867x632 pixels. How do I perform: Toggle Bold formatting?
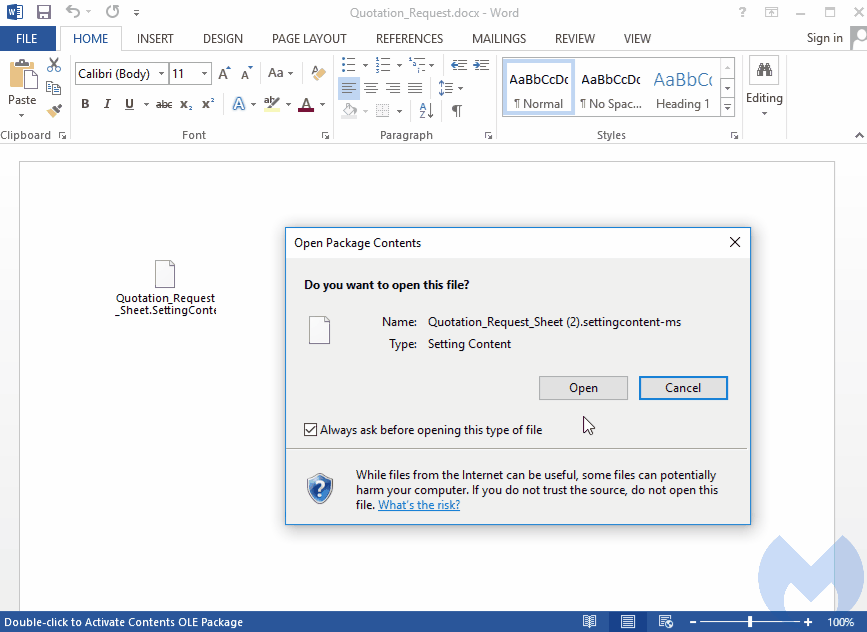[85, 104]
